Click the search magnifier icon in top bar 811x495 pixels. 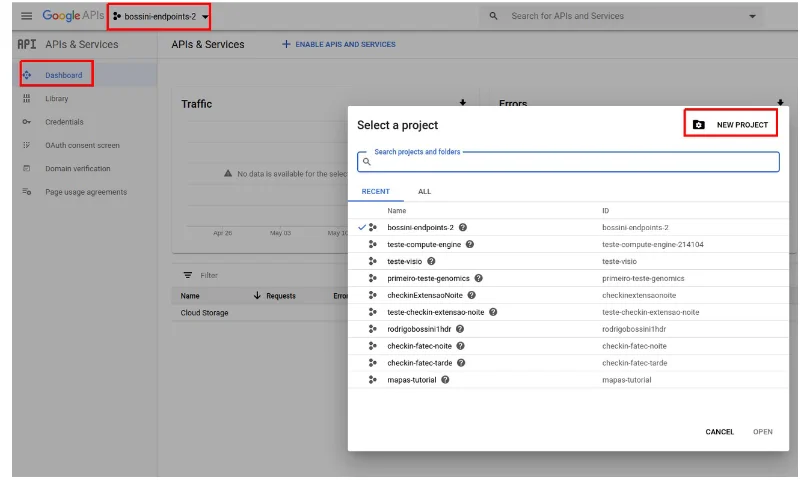click(493, 16)
